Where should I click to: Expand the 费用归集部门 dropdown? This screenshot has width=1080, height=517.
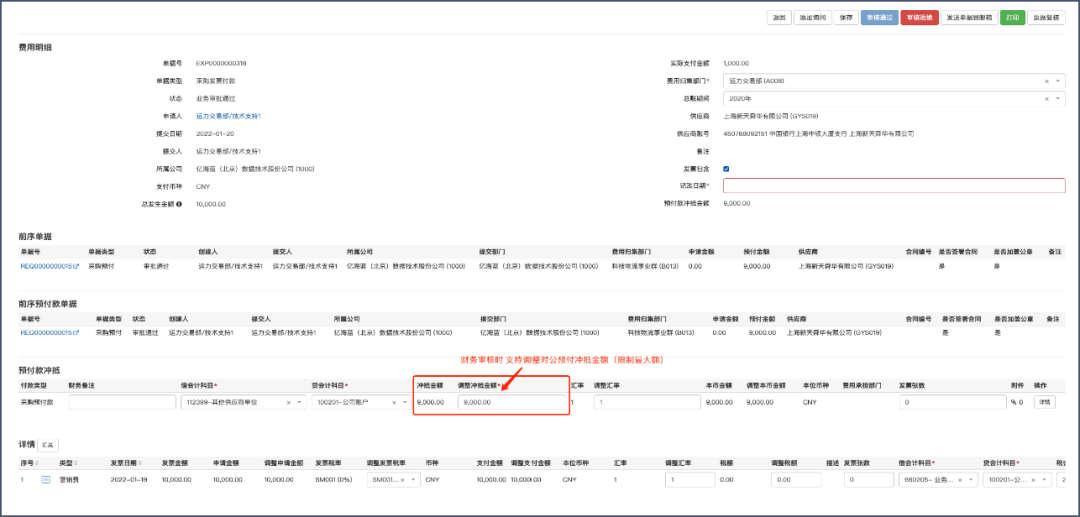(x=1058, y=81)
